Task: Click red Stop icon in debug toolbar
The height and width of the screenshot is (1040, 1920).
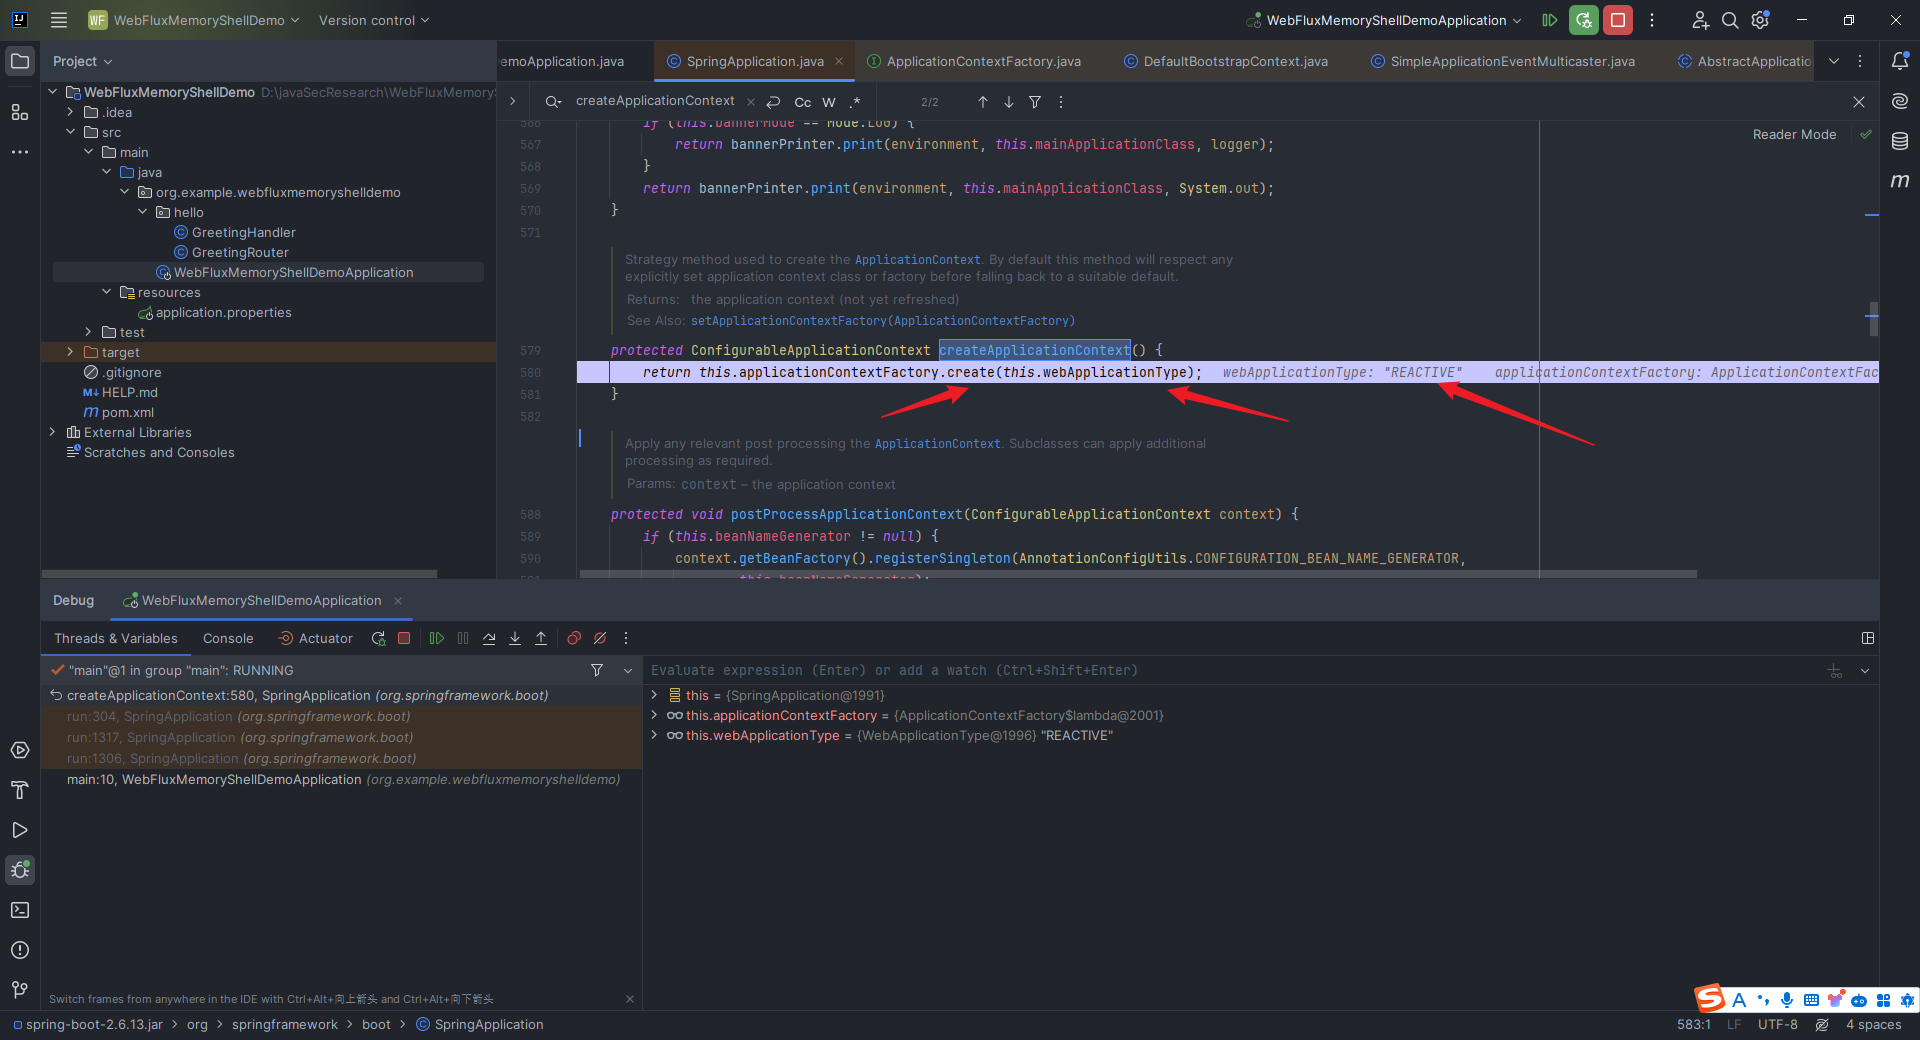Action: point(404,638)
